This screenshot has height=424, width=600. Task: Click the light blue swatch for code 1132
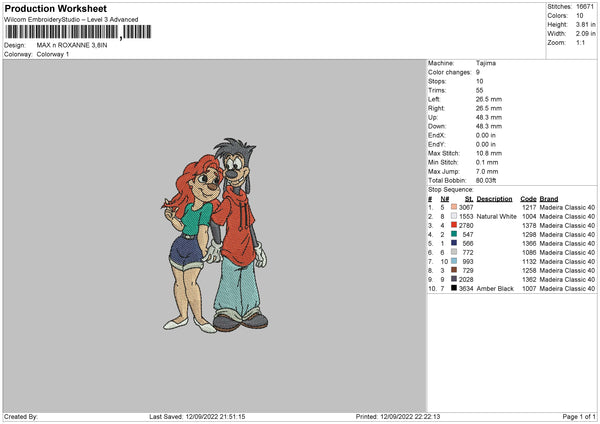coord(454,261)
